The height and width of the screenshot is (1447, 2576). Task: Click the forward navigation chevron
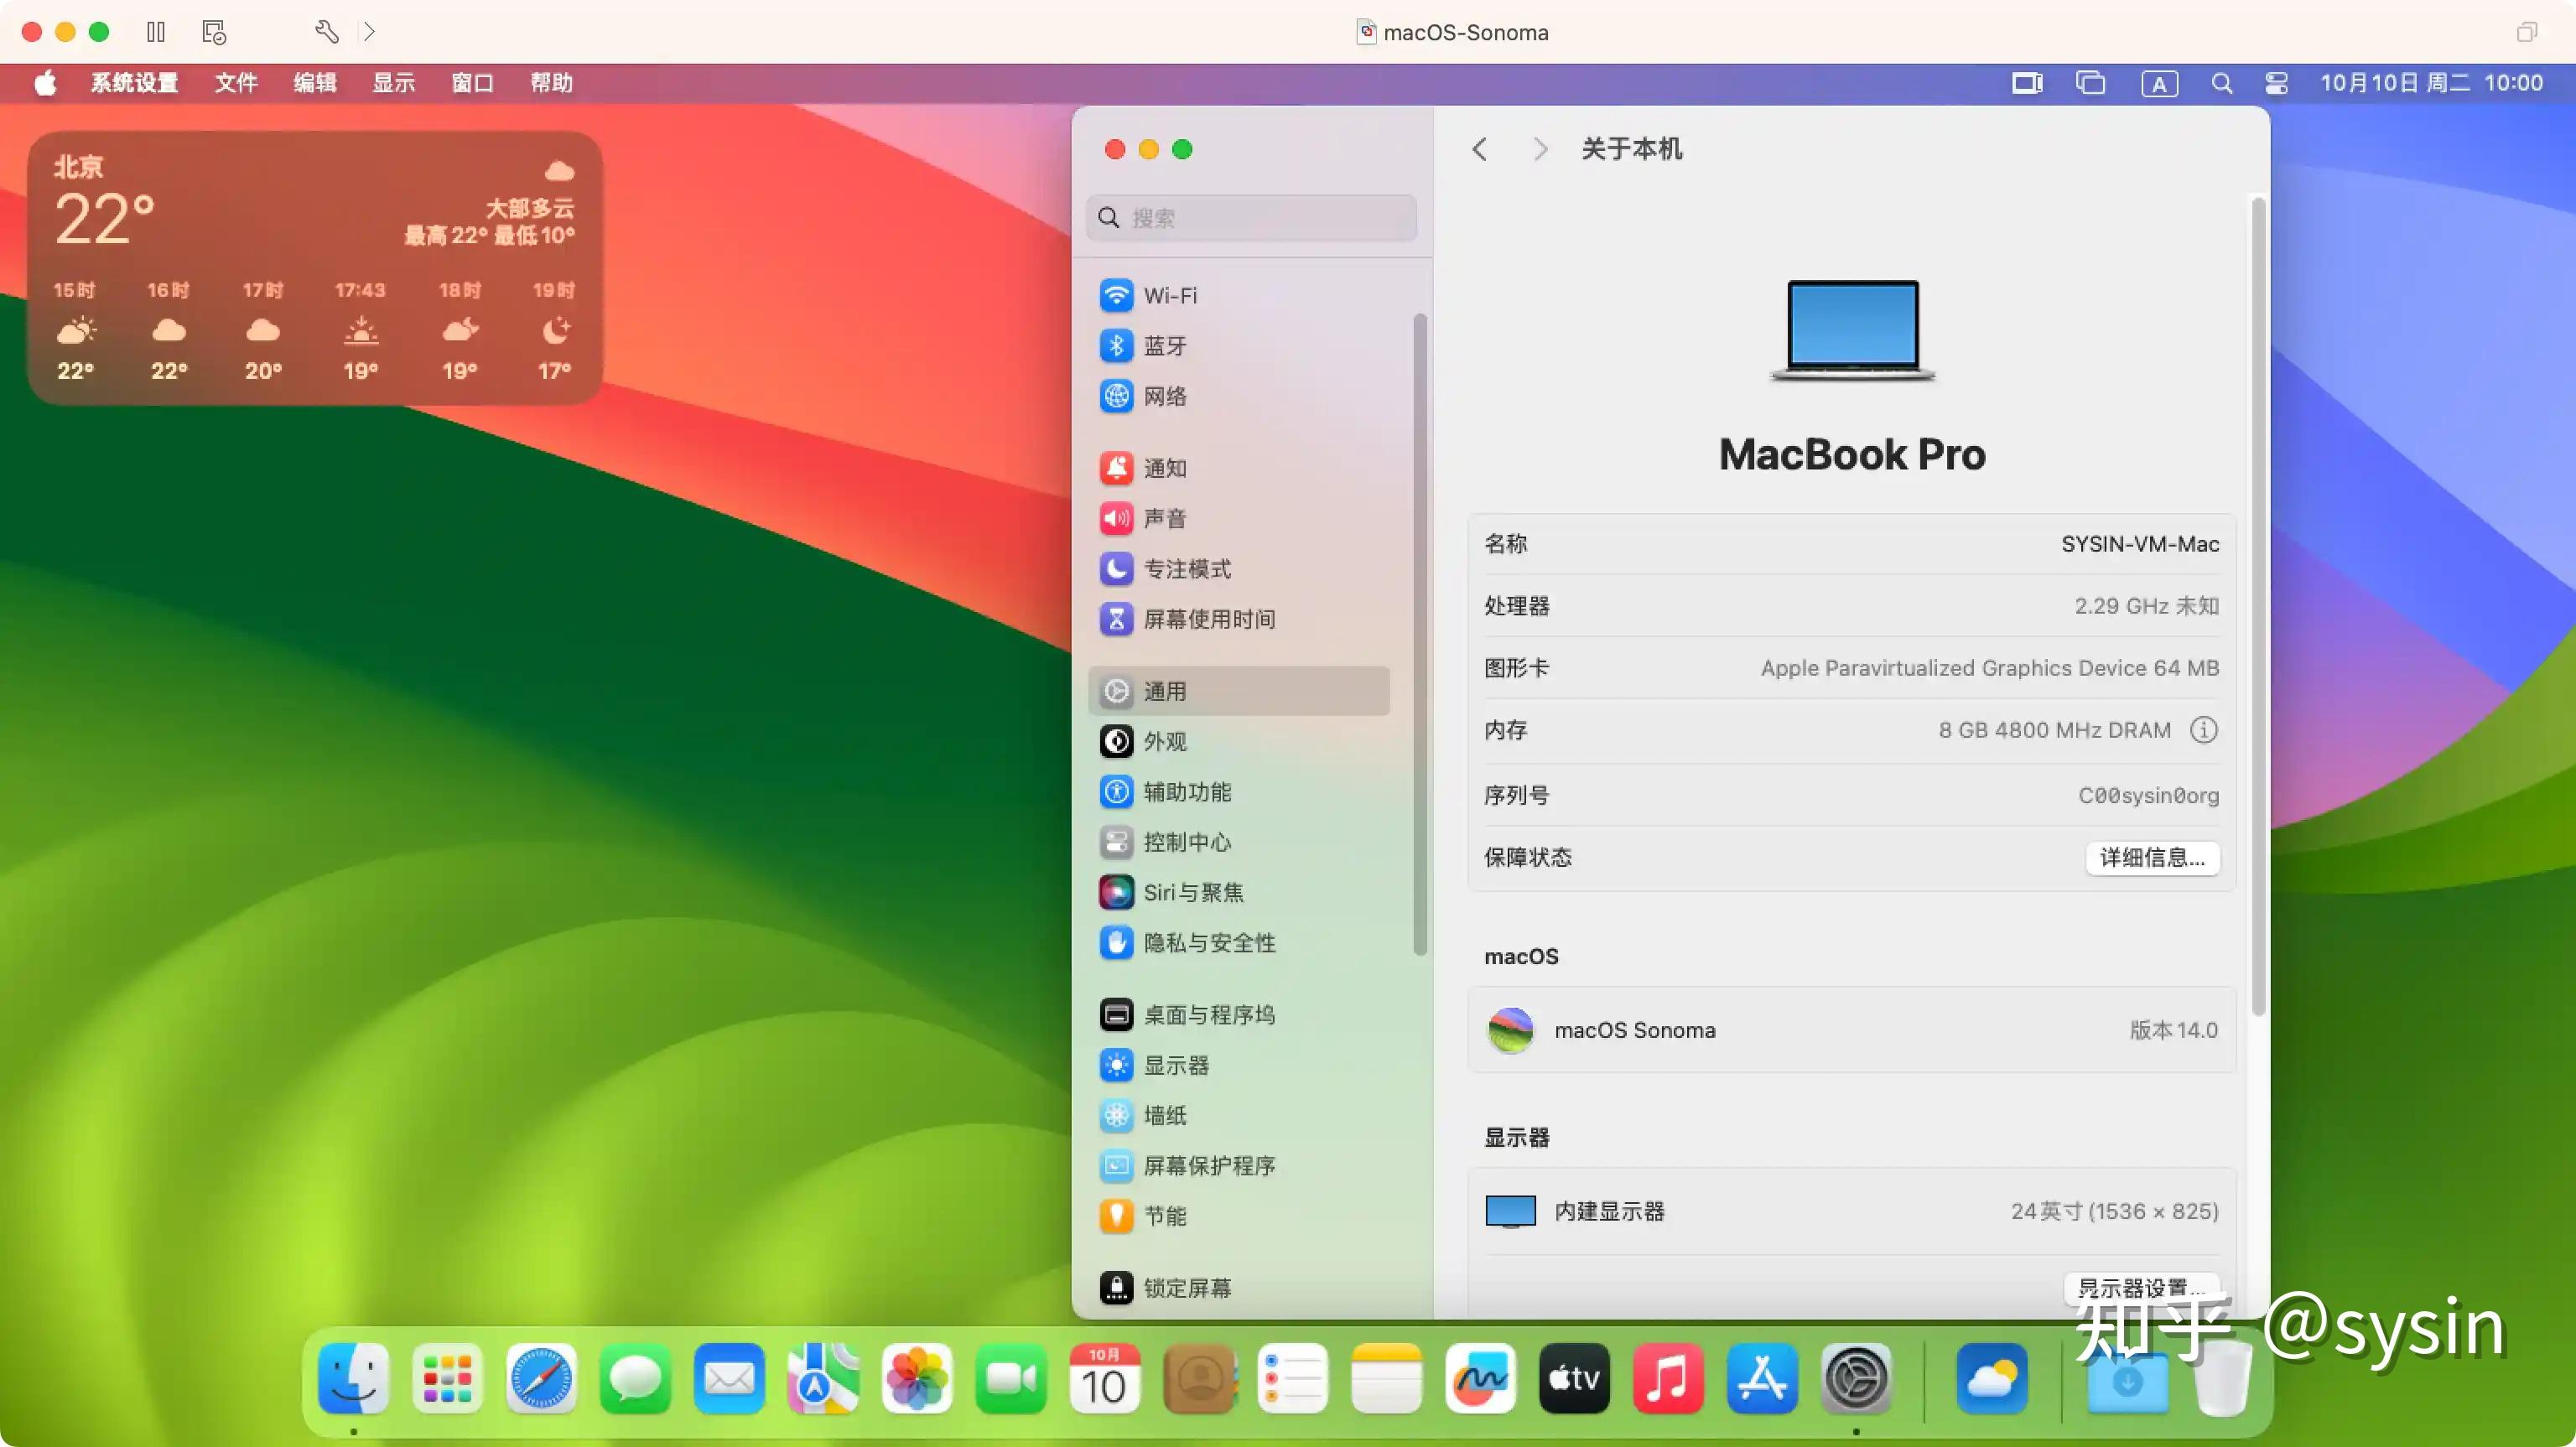(x=1540, y=149)
